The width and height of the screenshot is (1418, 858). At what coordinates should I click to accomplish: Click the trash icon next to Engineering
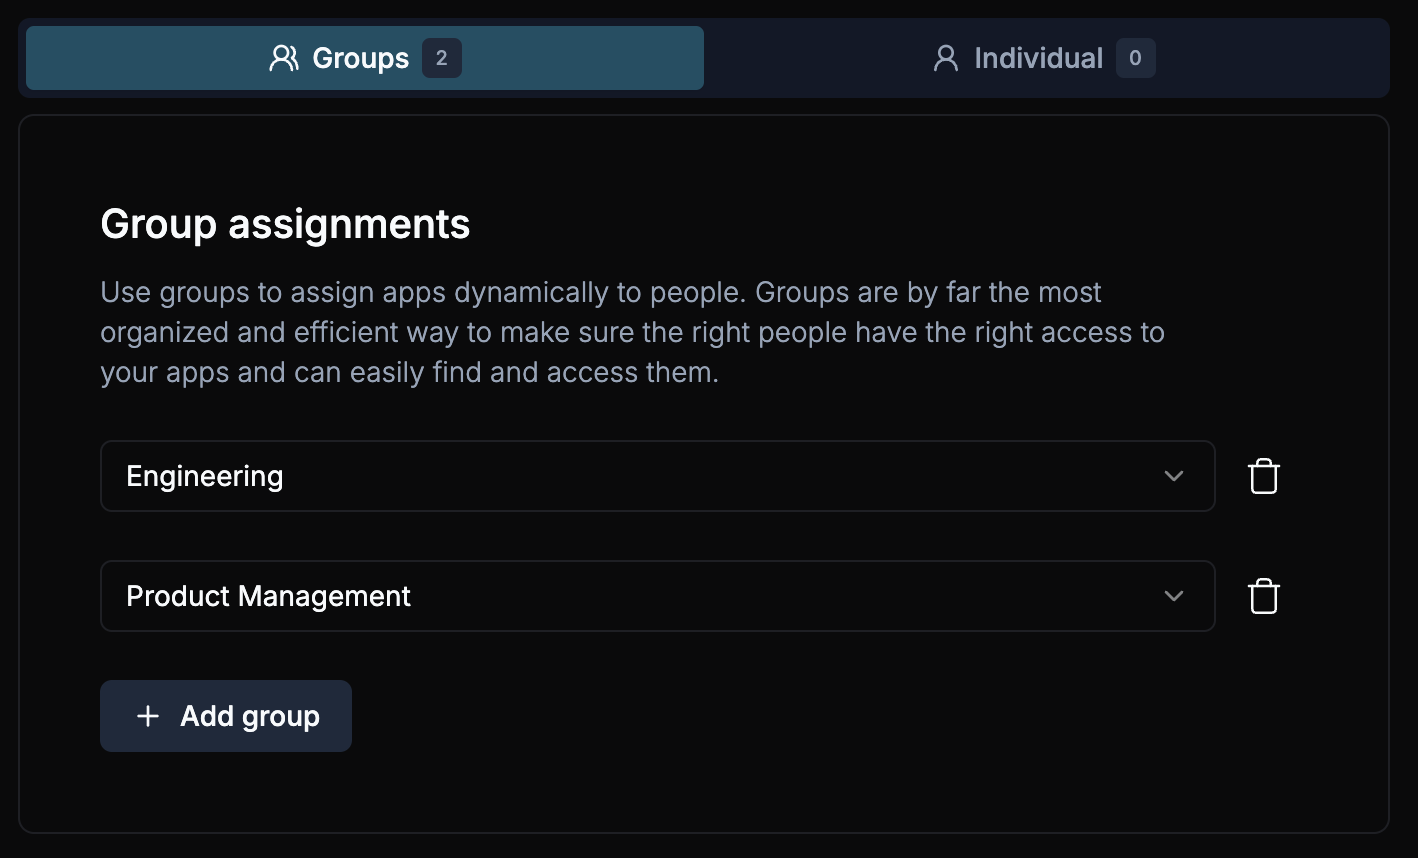pyautogui.click(x=1263, y=476)
